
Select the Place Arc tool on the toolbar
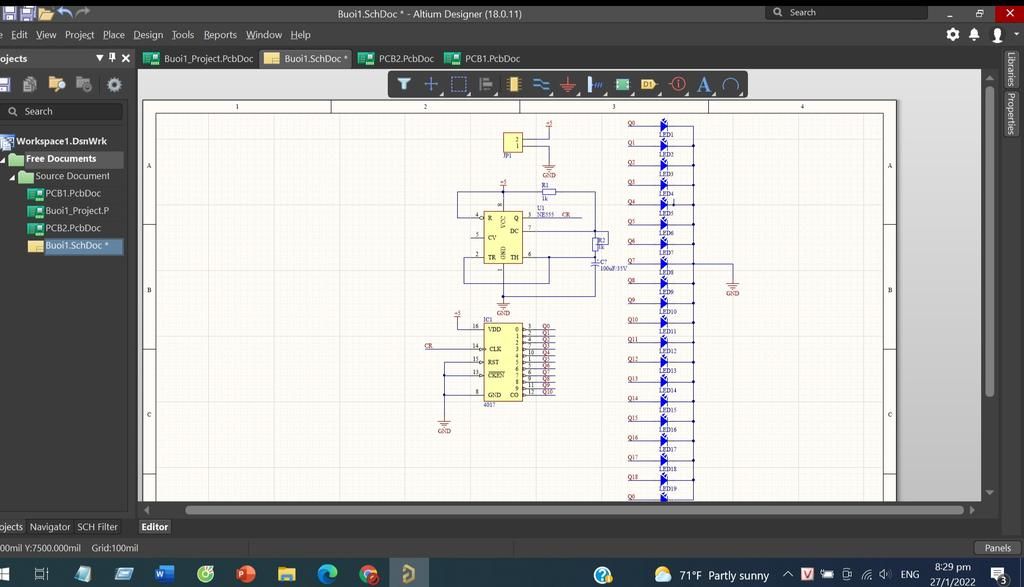(x=732, y=84)
